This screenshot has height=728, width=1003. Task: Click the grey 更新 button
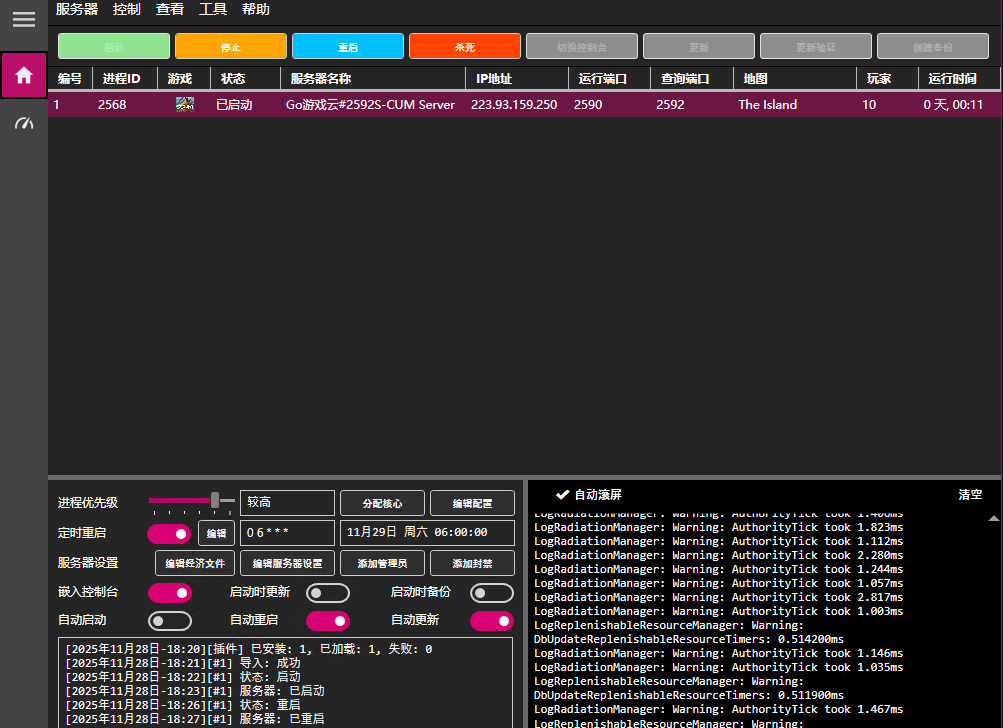pyautogui.click(x=699, y=47)
